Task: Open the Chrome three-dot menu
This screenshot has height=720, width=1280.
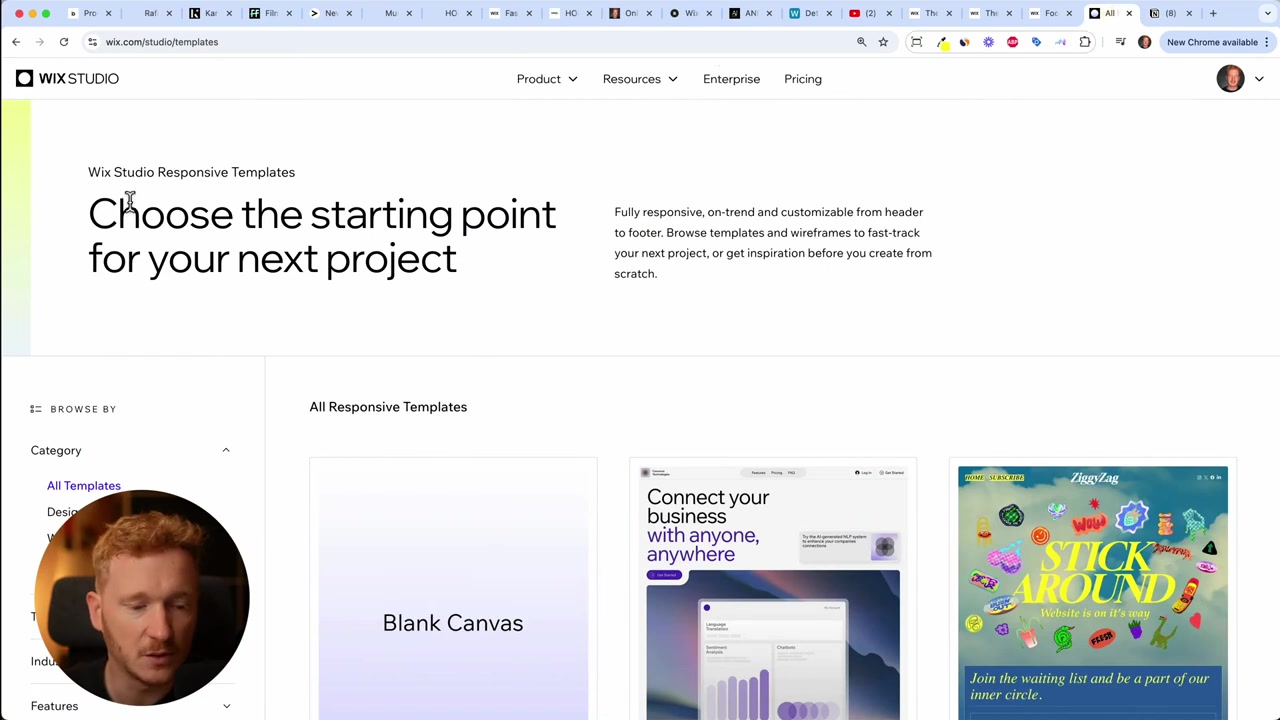Action: 1267,42
